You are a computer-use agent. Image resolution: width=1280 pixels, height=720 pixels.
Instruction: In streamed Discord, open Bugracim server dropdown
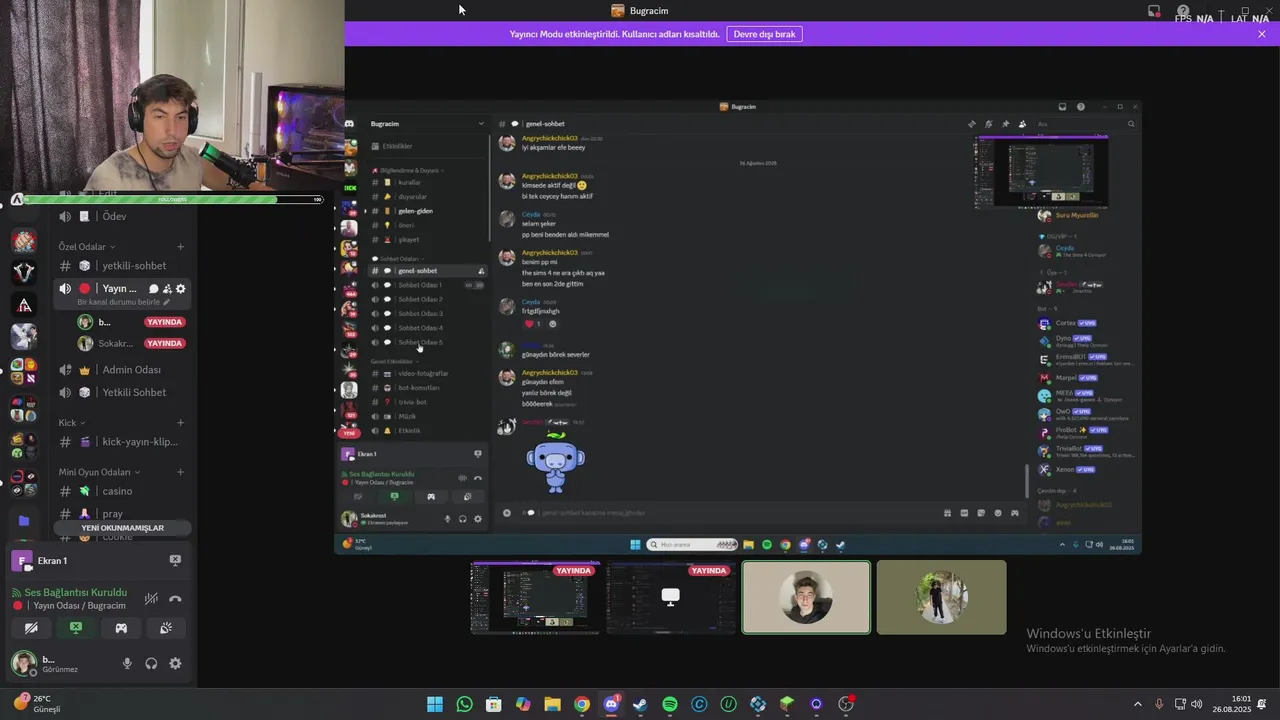pos(427,124)
